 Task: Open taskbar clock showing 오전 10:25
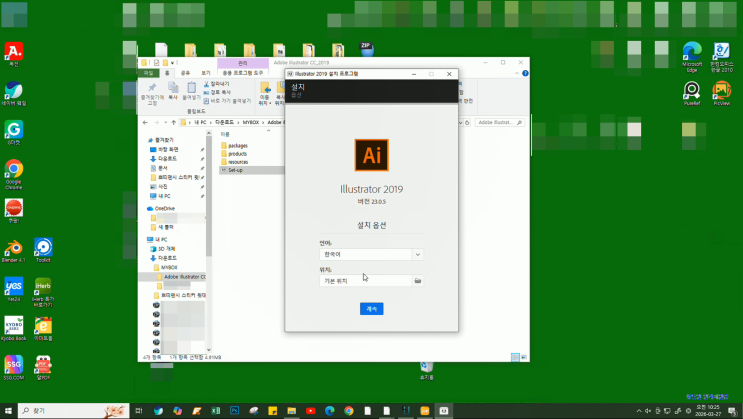[x=708, y=410]
